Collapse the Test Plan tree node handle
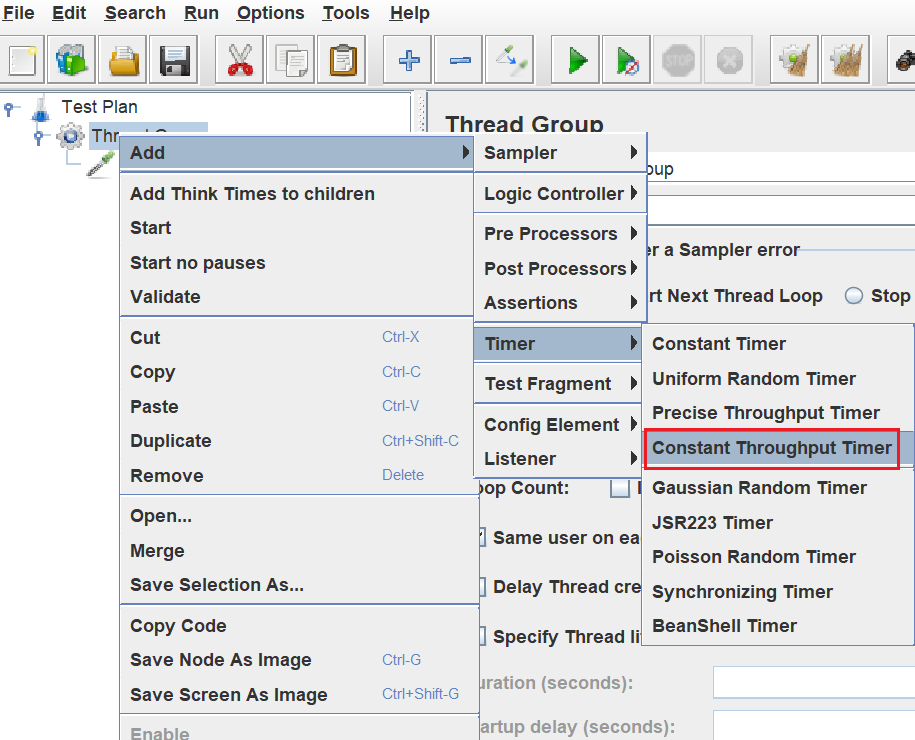Image resolution: width=915 pixels, height=740 pixels. (x=9, y=109)
